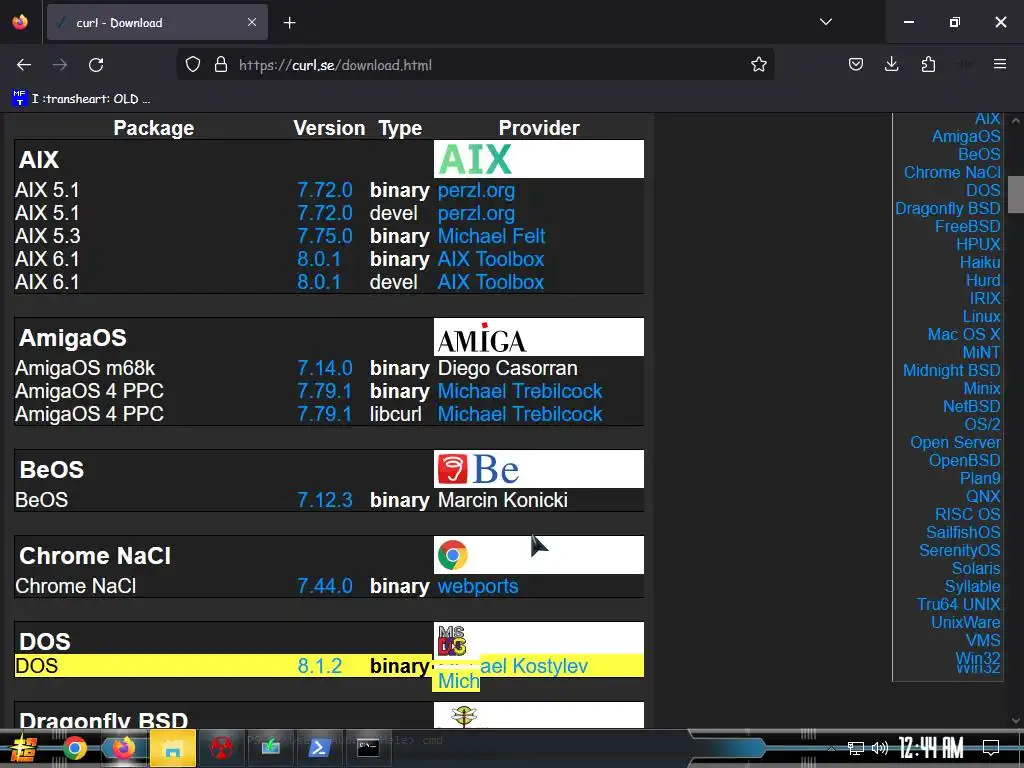
Task: Jump to RISC OS in the sidebar
Action: (967, 514)
